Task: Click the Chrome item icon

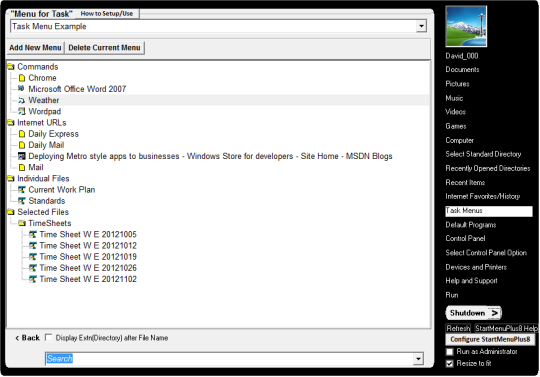Action: (x=22, y=78)
